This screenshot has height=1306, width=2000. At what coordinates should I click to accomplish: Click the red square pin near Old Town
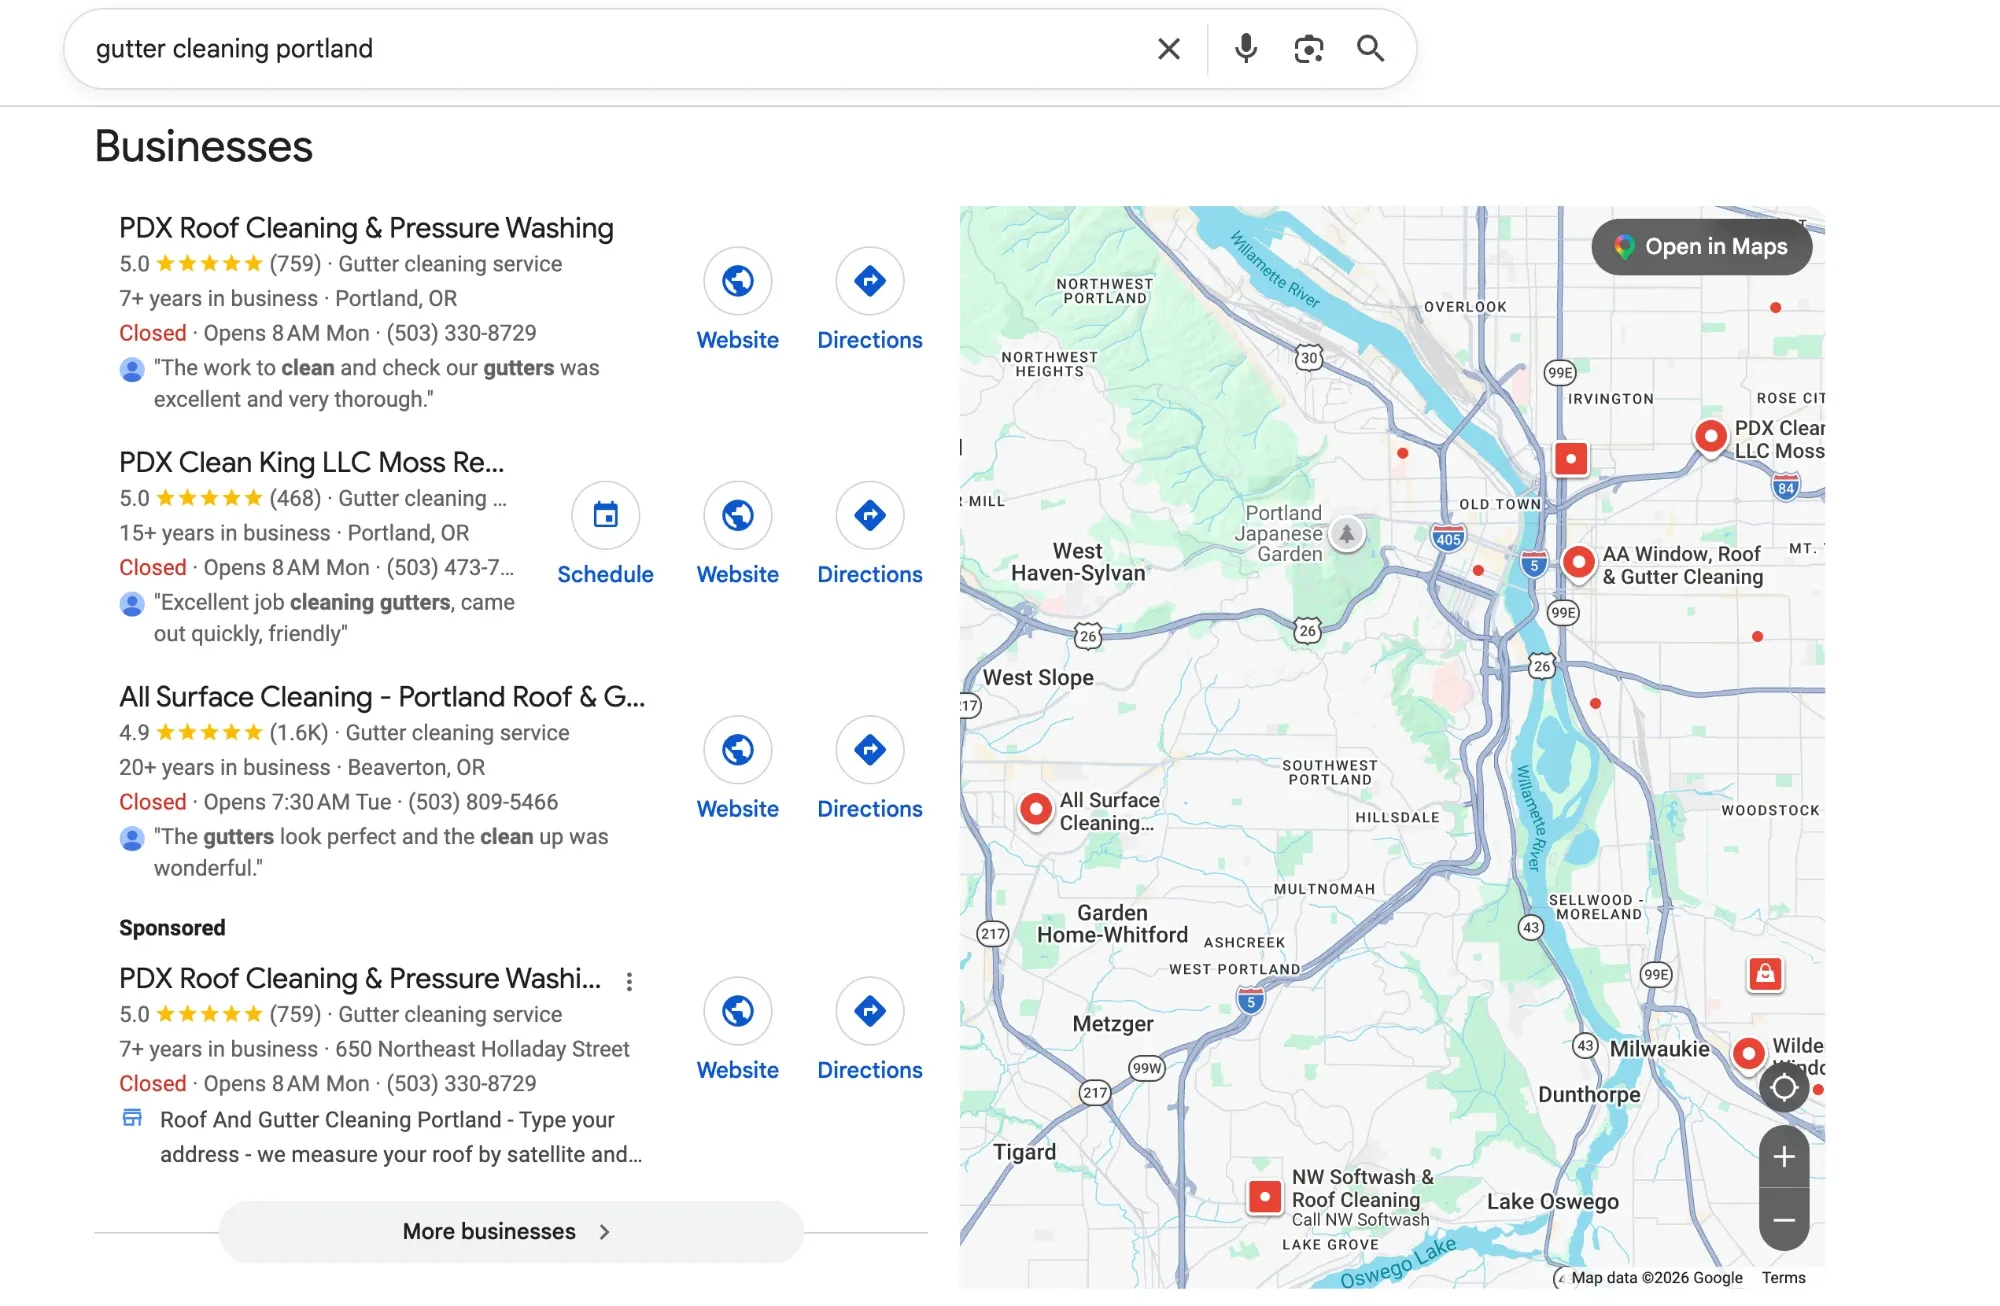pos(1571,459)
